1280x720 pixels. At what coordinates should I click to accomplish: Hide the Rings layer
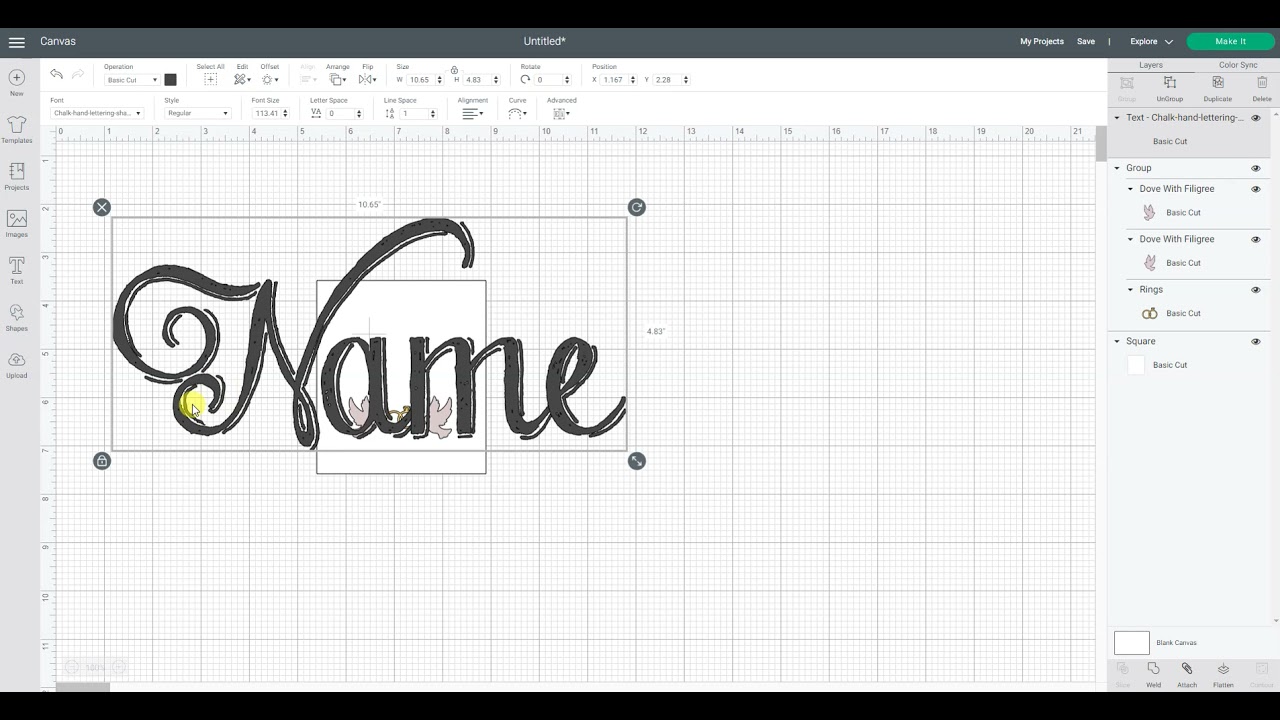point(1256,290)
